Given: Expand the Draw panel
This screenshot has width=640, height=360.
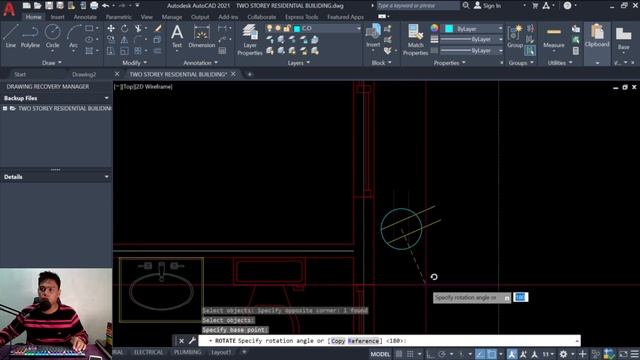Looking at the screenshot, I should (52, 63).
